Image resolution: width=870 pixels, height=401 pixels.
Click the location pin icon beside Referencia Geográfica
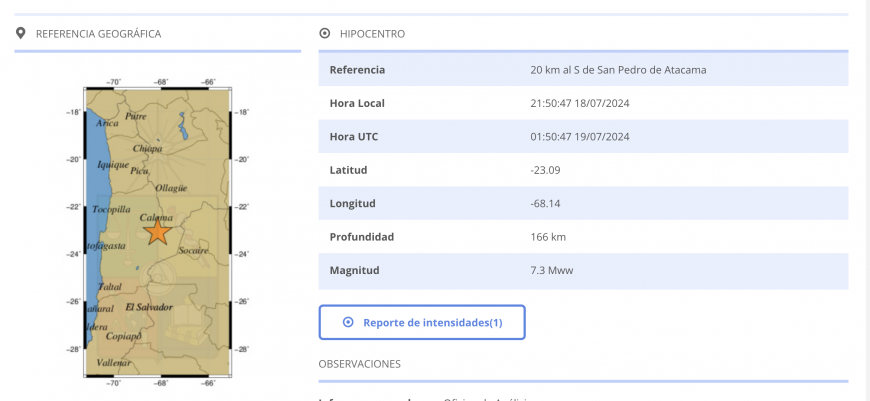point(20,34)
